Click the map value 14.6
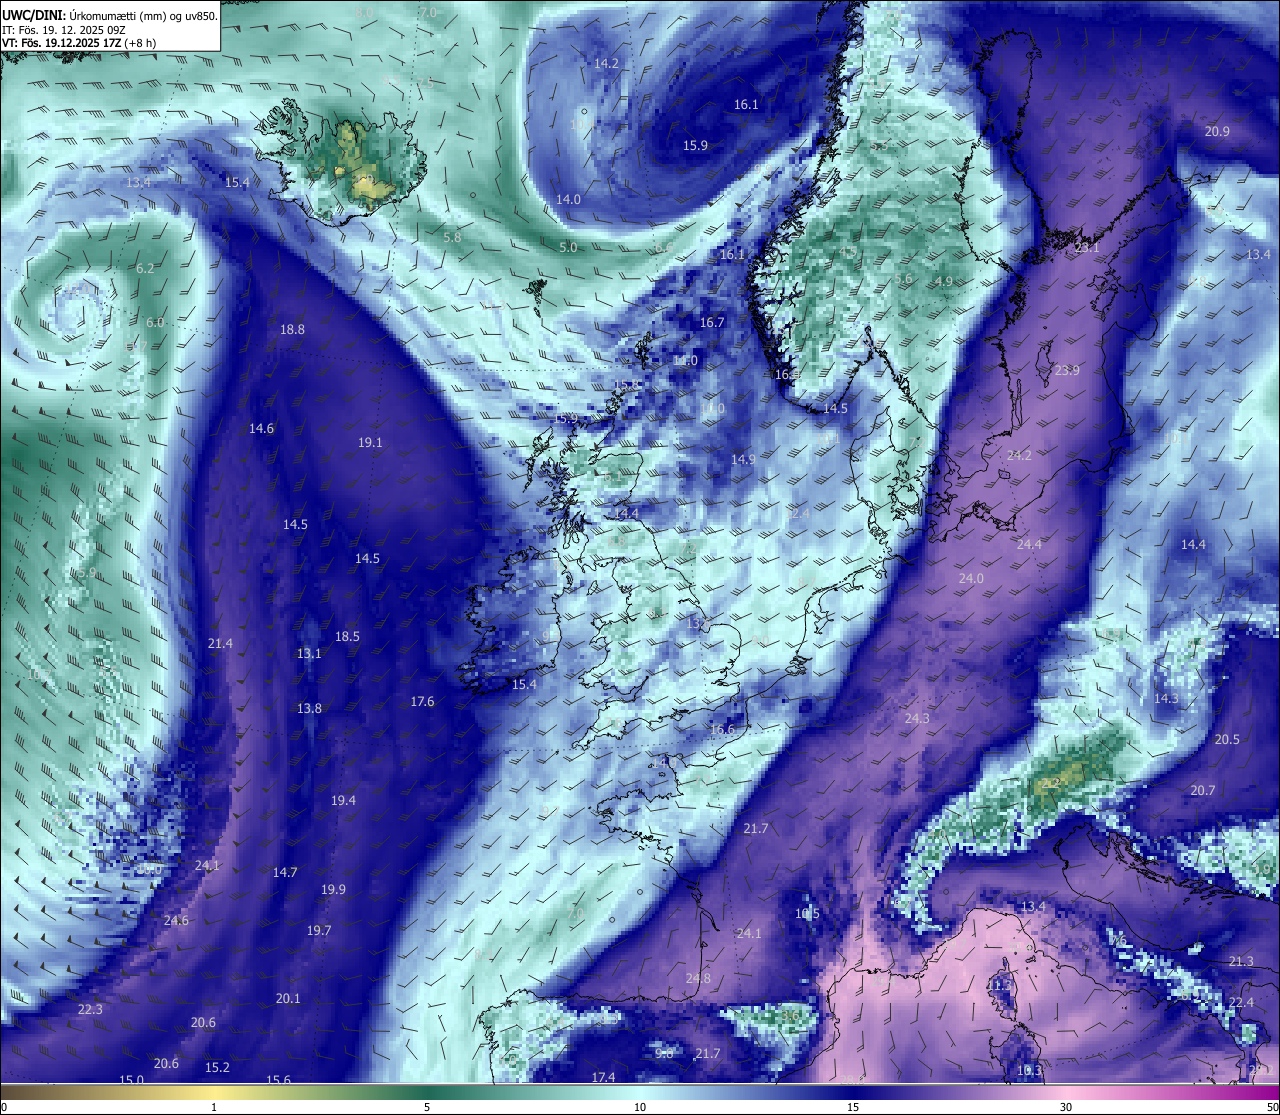Screen dimensions: 1280x1115 click(x=261, y=428)
